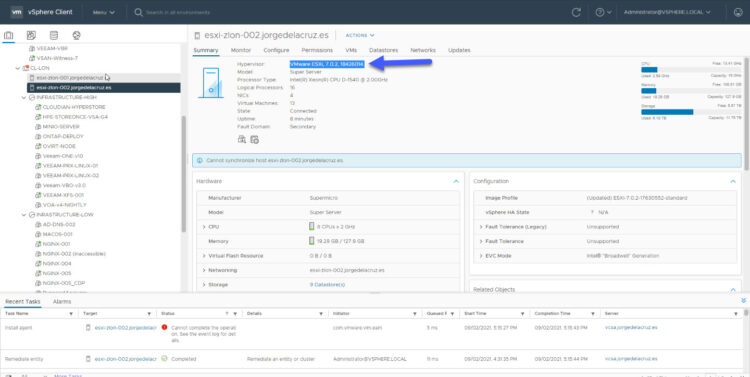The width and height of the screenshot is (750, 377).
Task: Open the 9 Datastore(s) link
Action: [327, 285]
